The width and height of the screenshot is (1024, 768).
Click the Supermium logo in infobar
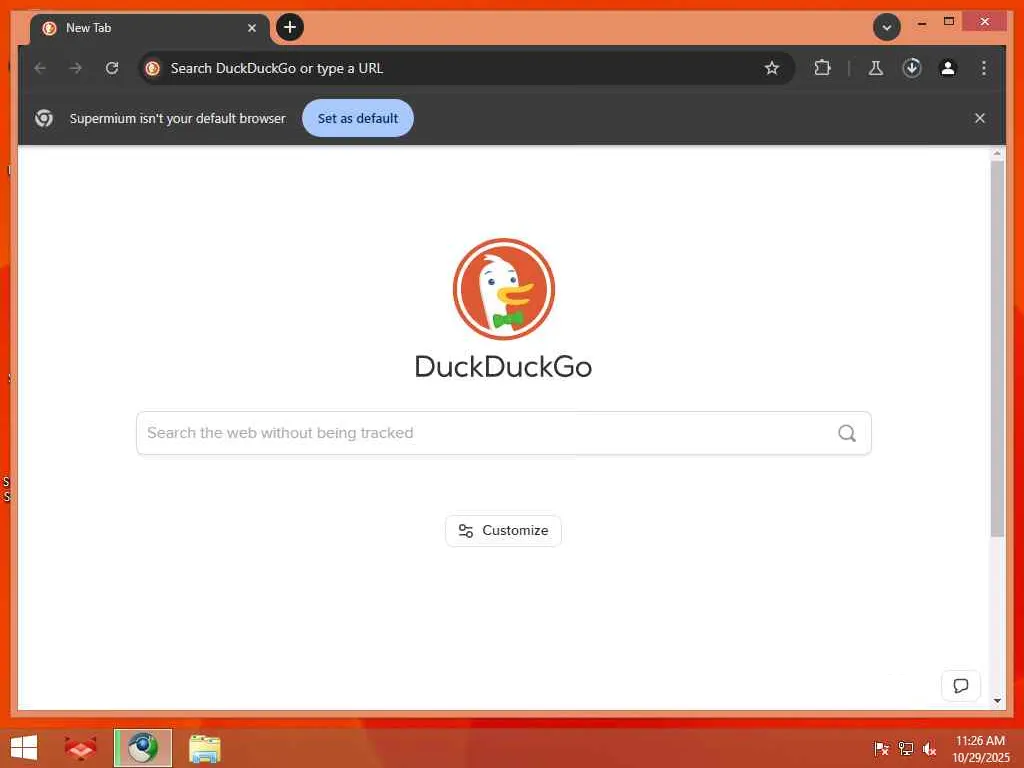point(44,118)
